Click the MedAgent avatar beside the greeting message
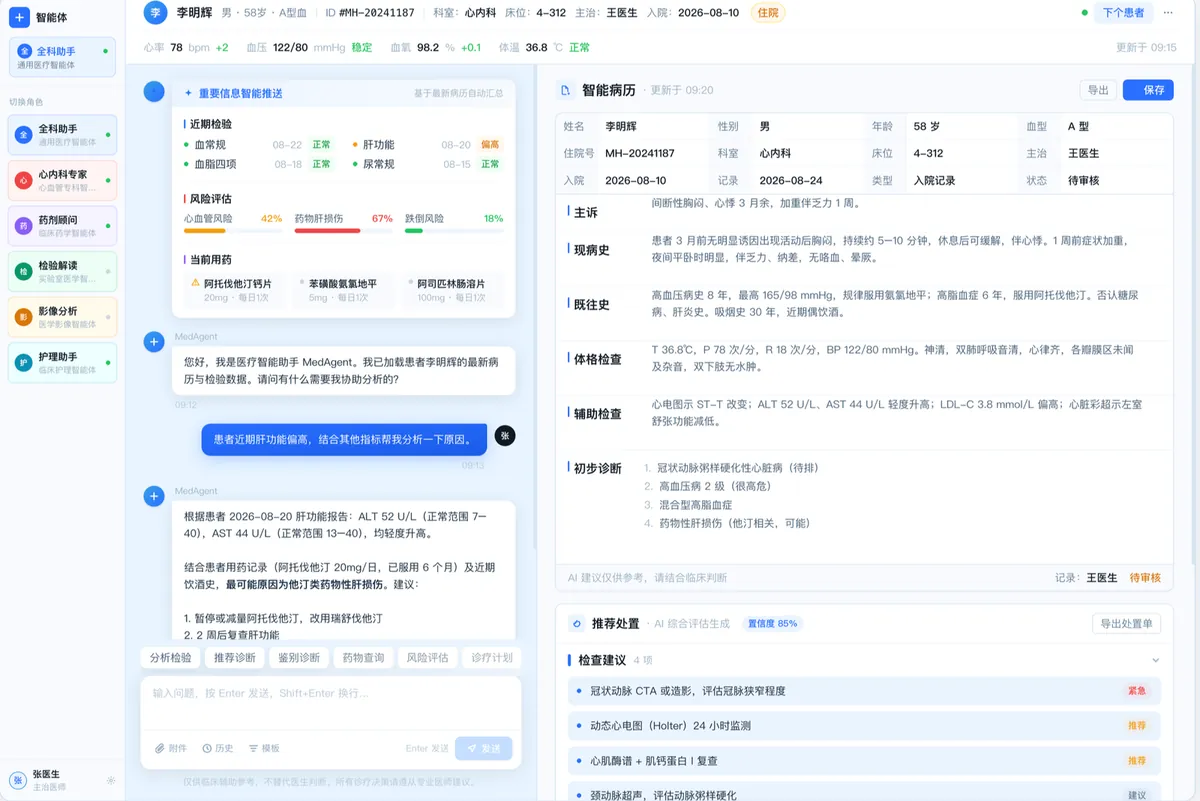The height and width of the screenshot is (801, 1200). (x=154, y=342)
